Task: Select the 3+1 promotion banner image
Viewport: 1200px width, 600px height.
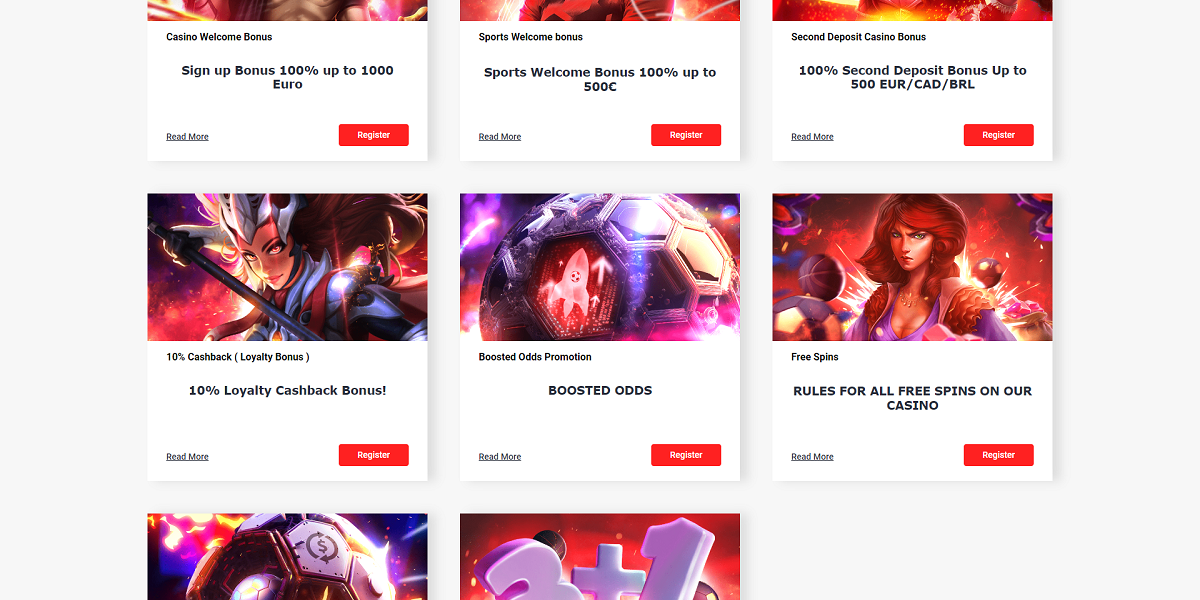Action: point(600,557)
